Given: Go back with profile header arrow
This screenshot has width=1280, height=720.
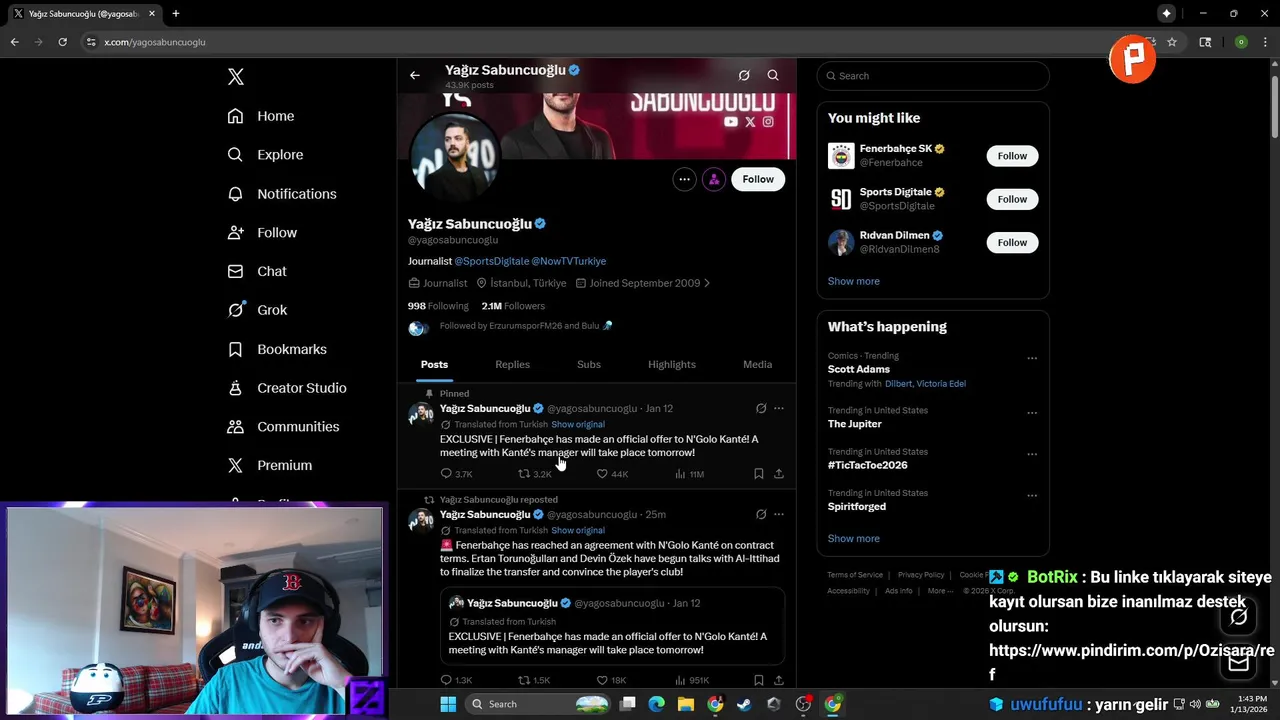Looking at the screenshot, I should [x=415, y=75].
